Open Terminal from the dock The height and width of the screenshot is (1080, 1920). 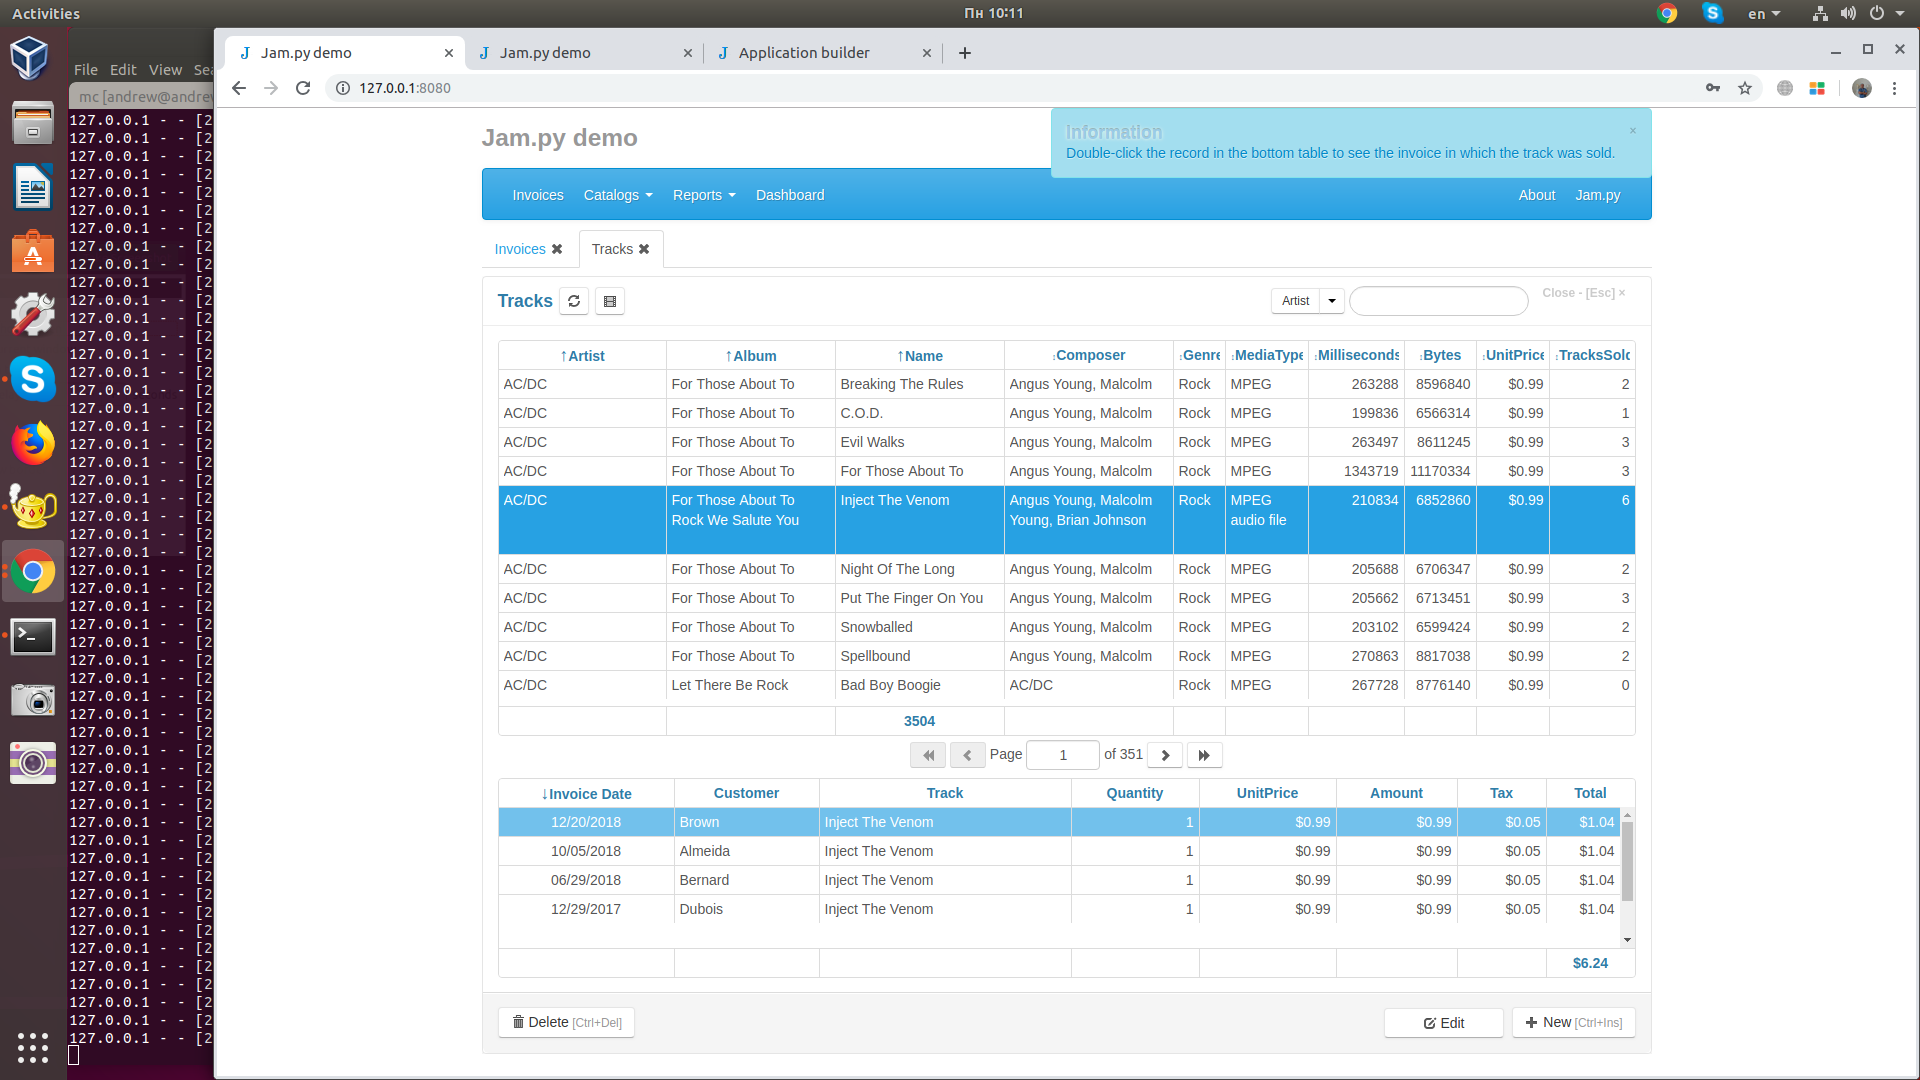(x=33, y=636)
